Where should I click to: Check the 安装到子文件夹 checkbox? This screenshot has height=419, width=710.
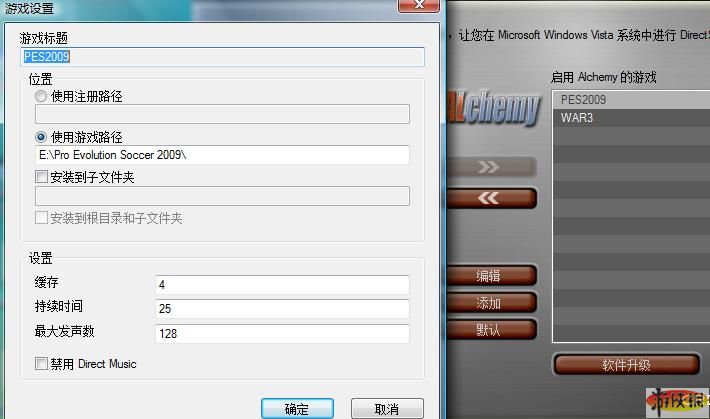[41, 177]
